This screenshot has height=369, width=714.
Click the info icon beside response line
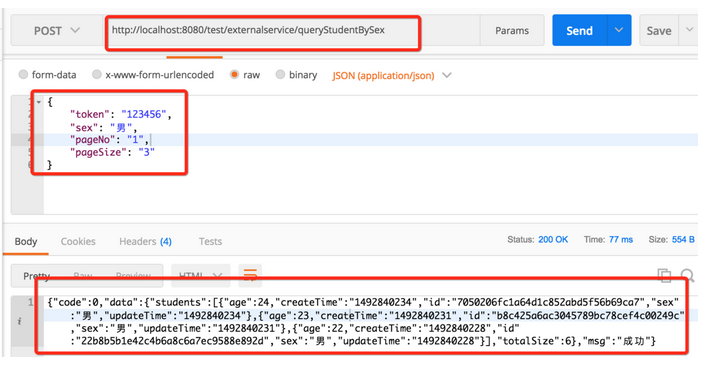(x=20, y=322)
